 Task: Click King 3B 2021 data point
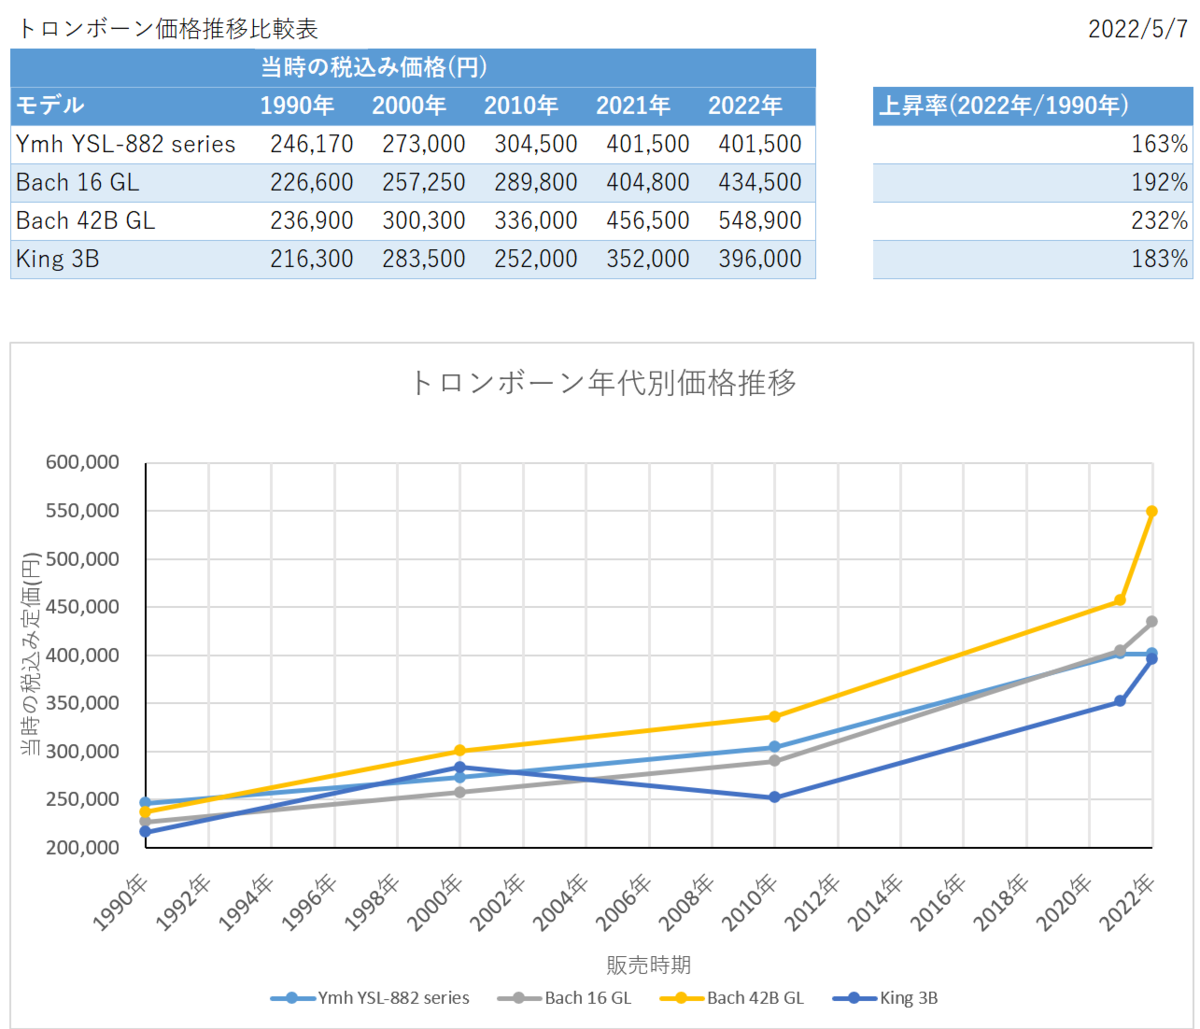point(1120,701)
